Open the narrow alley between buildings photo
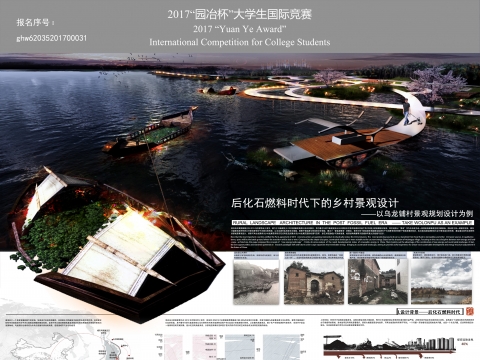Image resolution: width=480 pixels, height=360 pixels. click(x=378, y=282)
